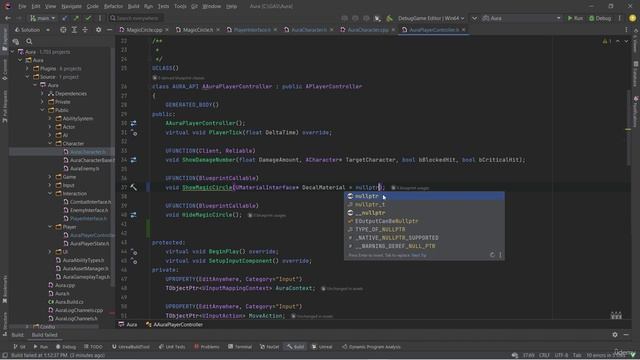Image resolution: width=640 pixels, height=360 pixels.
Task: Click the gutter arrows icon beside ShowDamageNumber
Action: click(133, 160)
